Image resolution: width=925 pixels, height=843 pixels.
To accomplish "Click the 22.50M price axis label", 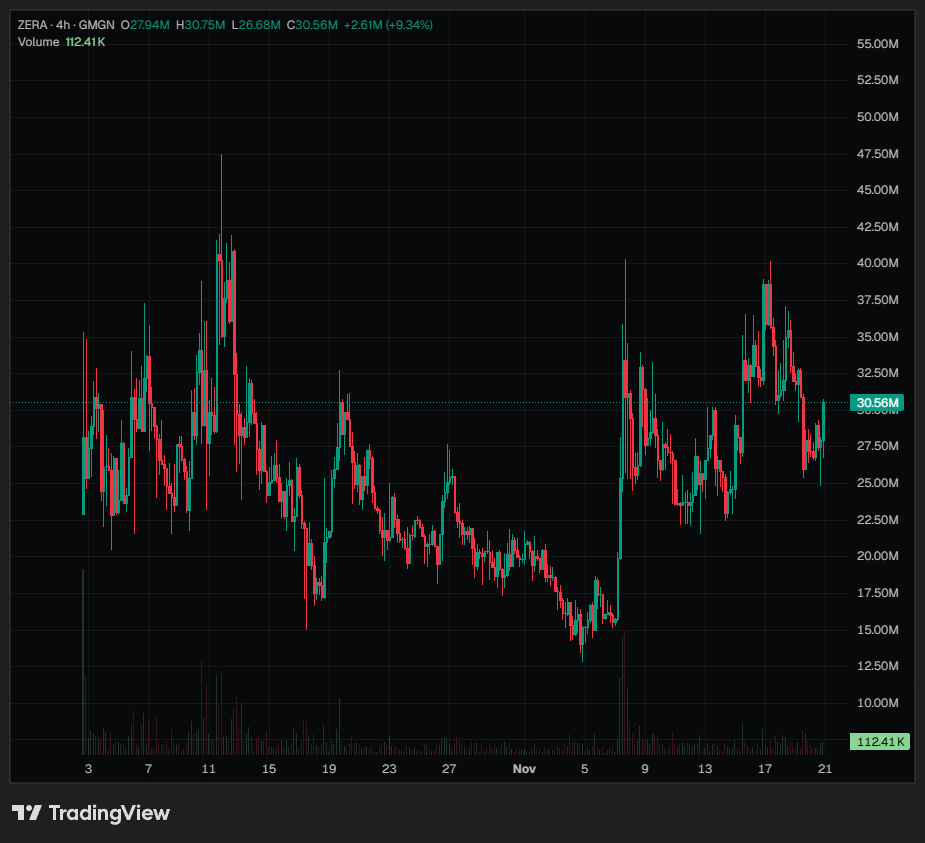I will (x=877, y=520).
